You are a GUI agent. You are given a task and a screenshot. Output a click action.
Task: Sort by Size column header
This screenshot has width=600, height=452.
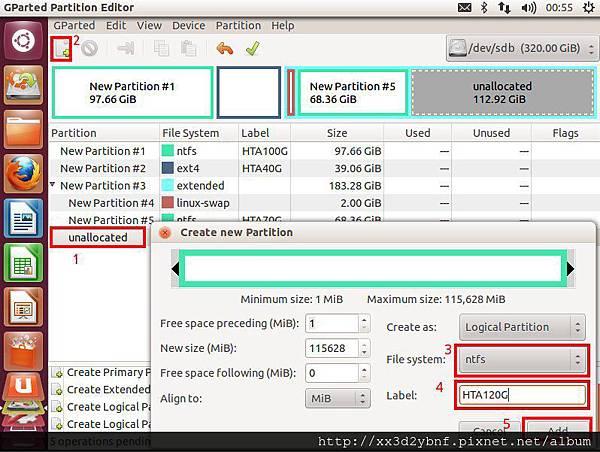pyautogui.click(x=337, y=133)
